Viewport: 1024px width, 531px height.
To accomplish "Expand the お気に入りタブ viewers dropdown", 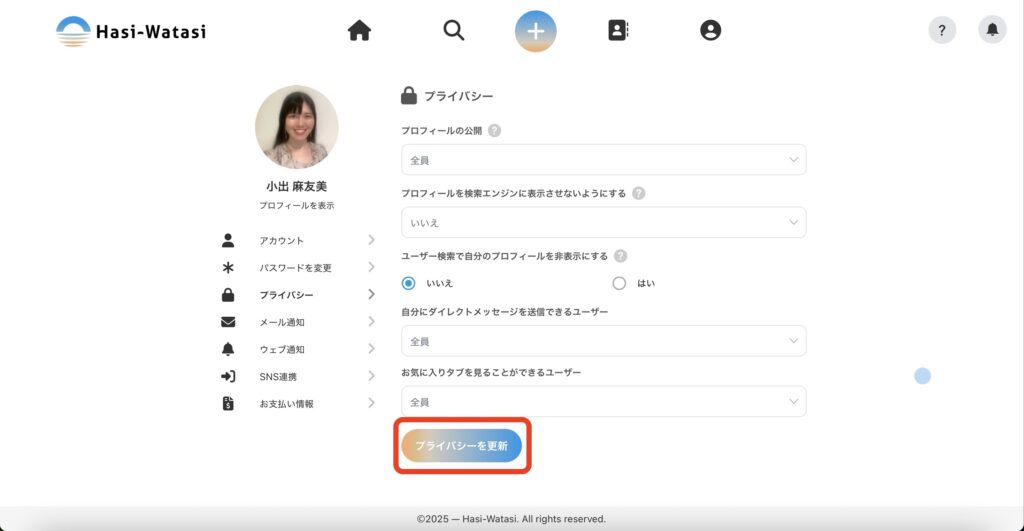I will coord(603,402).
